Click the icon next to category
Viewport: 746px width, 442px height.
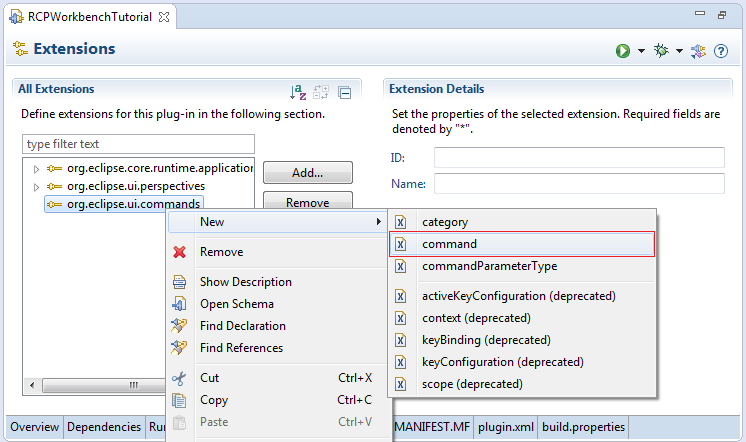401,222
